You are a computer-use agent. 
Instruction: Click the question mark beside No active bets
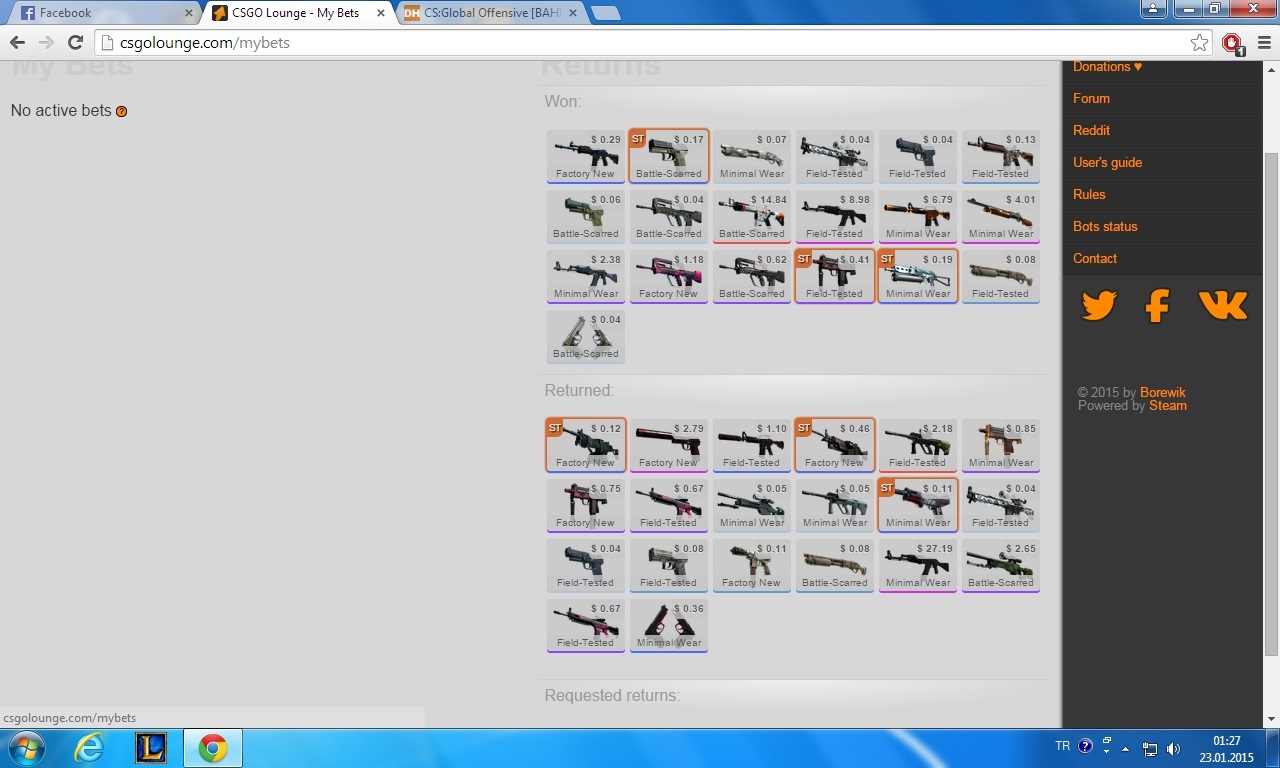pos(122,111)
